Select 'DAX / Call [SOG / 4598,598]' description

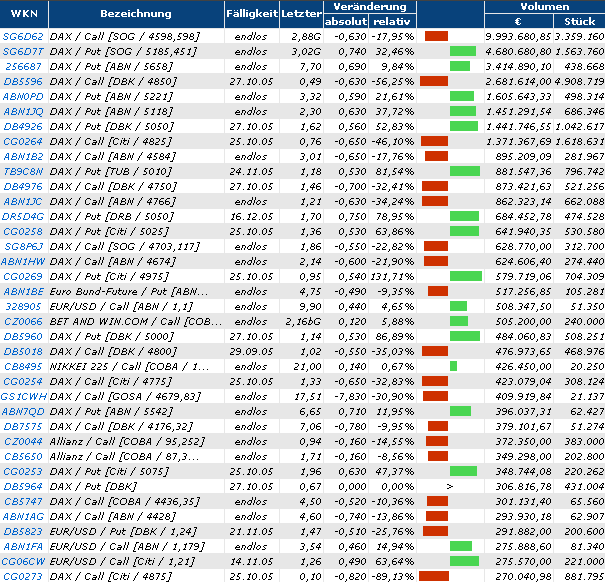click(125, 37)
